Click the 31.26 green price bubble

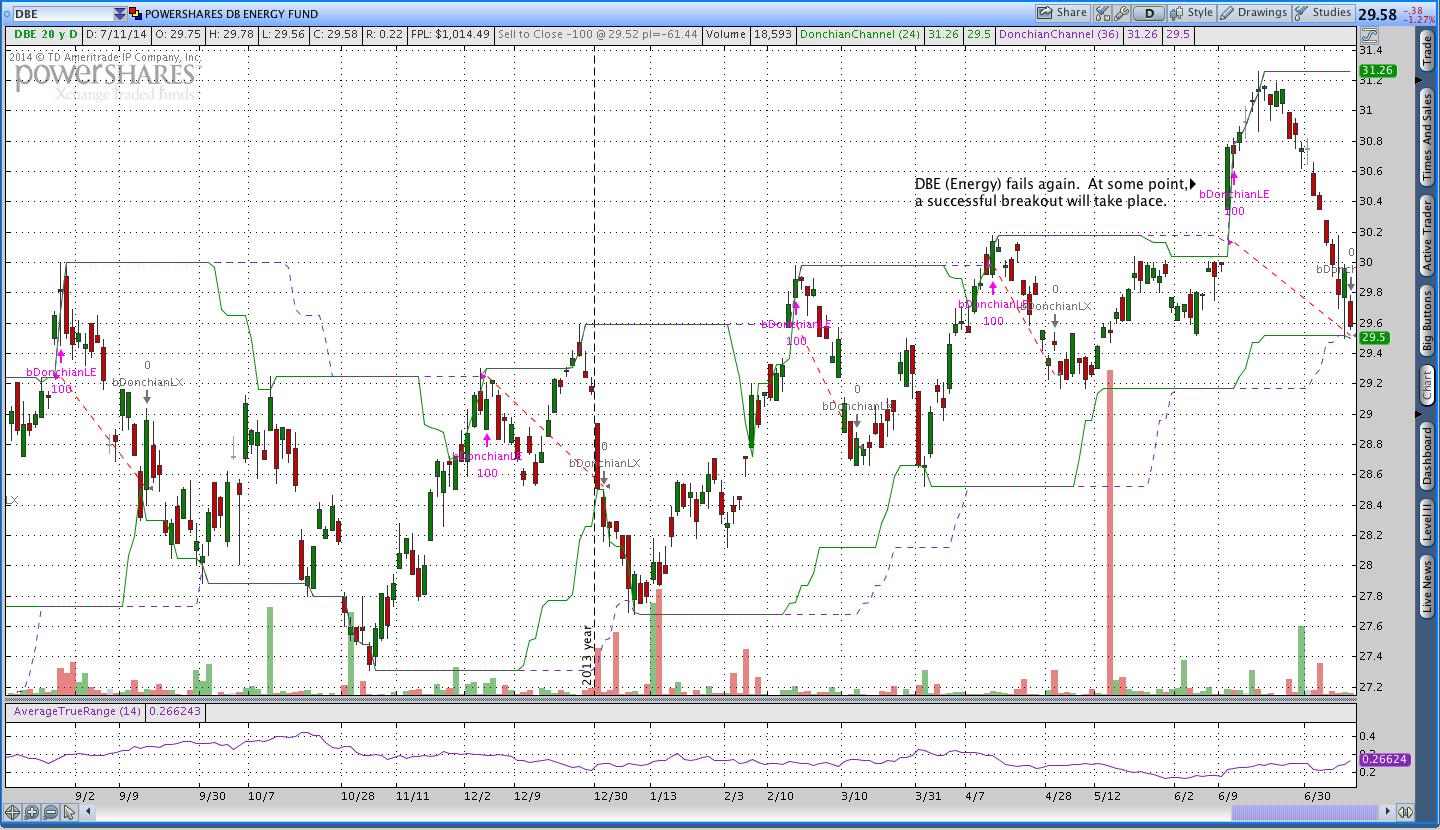point(1377,70)
